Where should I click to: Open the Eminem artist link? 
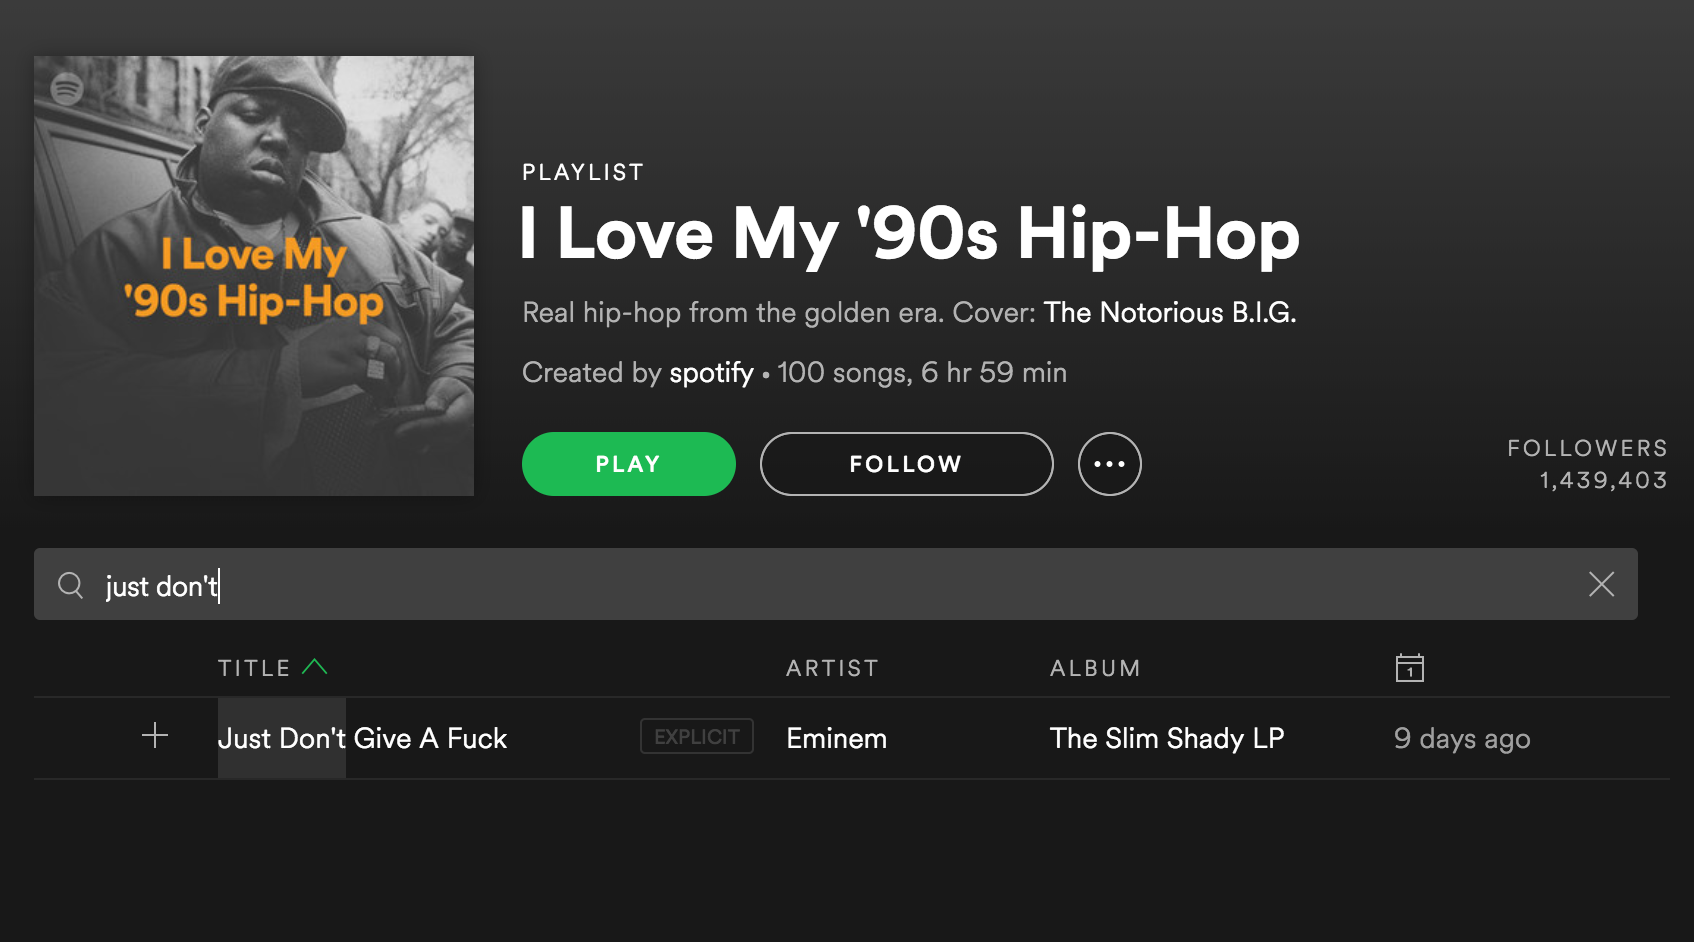pyautogui.click(x=837, y=739)
